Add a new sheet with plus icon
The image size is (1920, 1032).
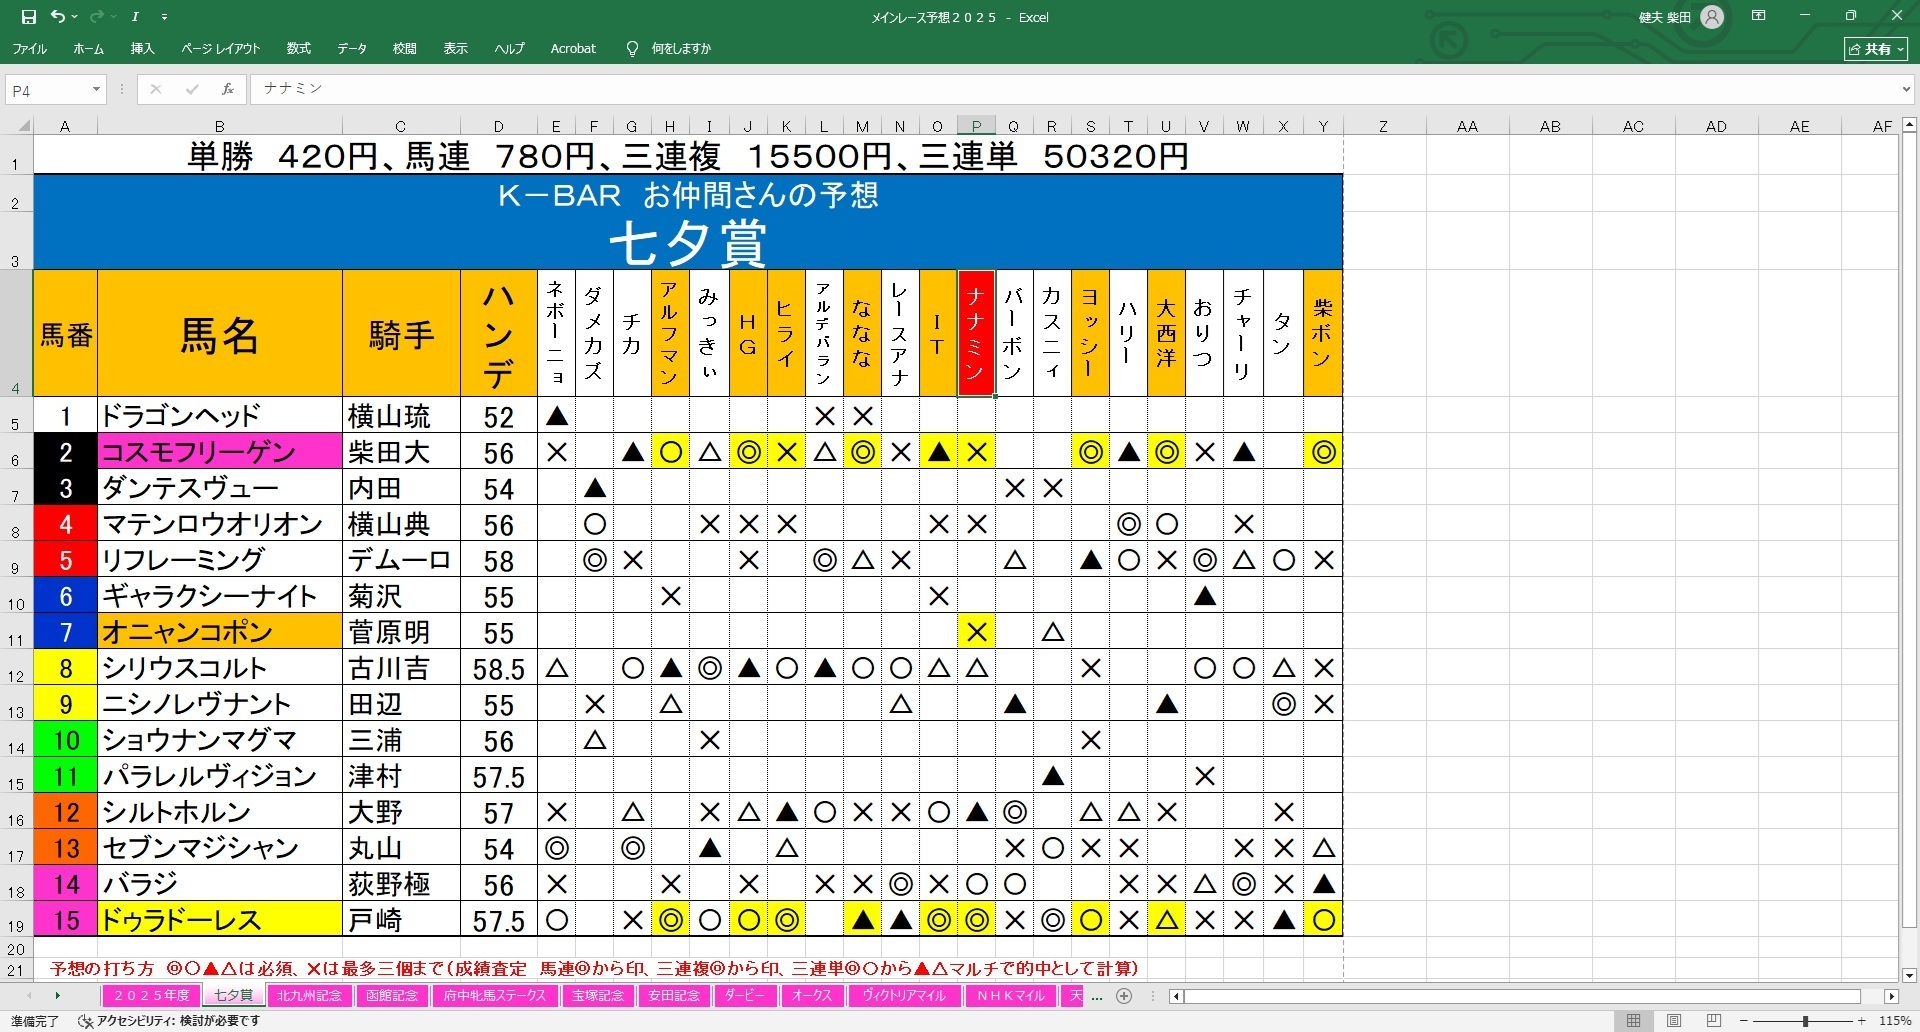[1124, 996]
